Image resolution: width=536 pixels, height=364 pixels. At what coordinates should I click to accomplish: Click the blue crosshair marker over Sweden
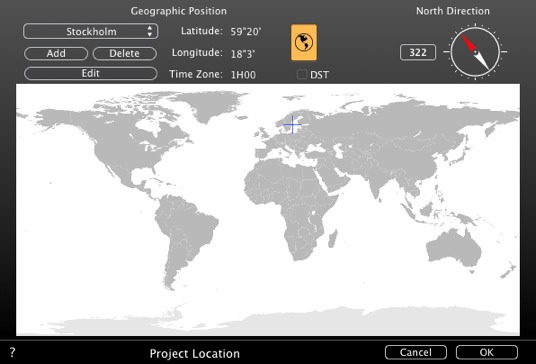[293, 125]
